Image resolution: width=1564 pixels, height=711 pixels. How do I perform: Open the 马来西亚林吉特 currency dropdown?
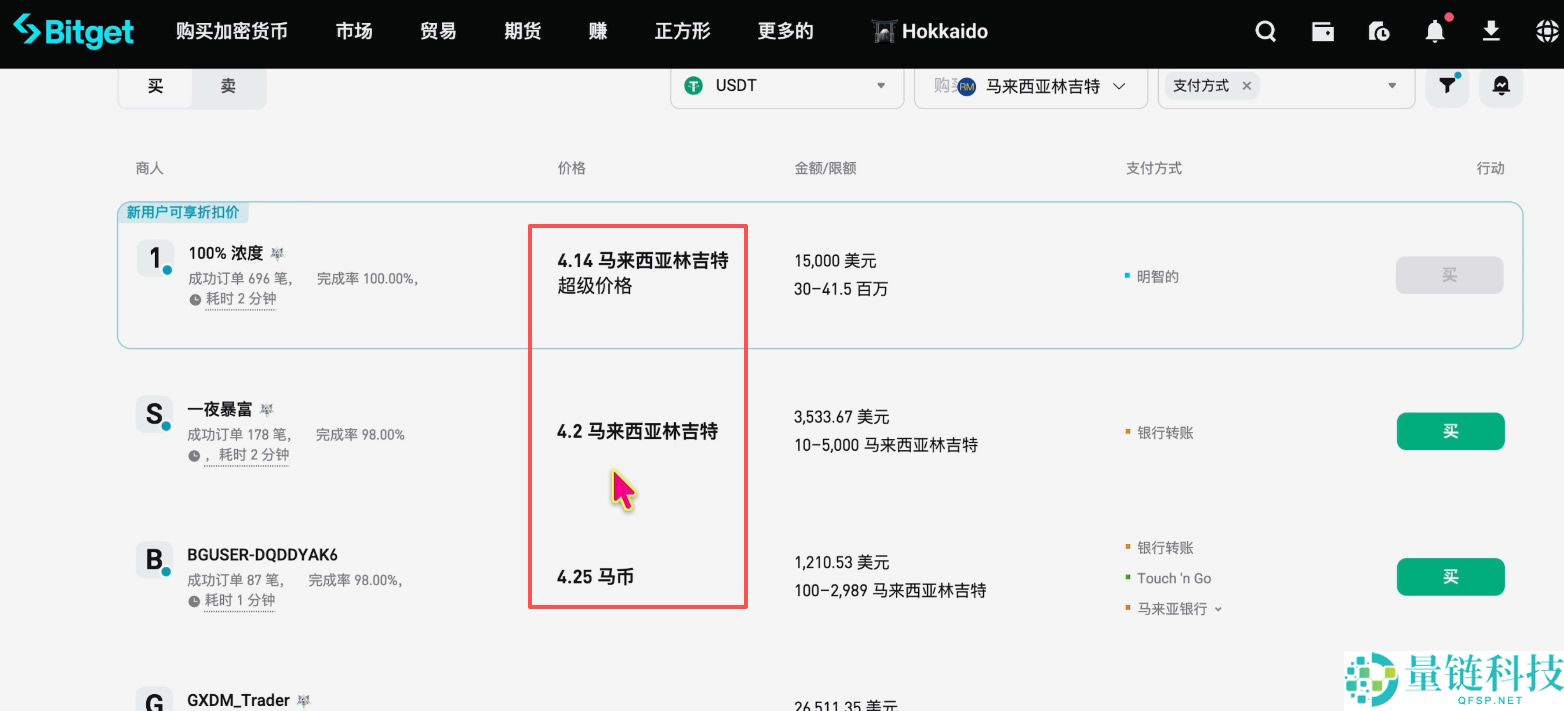pos(1030,86)
